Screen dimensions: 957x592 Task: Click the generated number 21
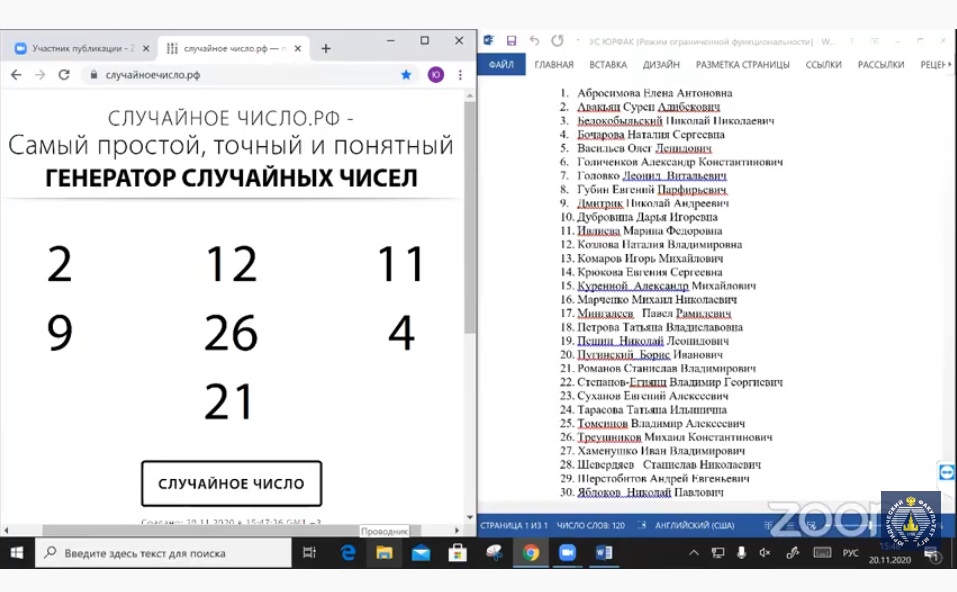(x=229, y=402)
